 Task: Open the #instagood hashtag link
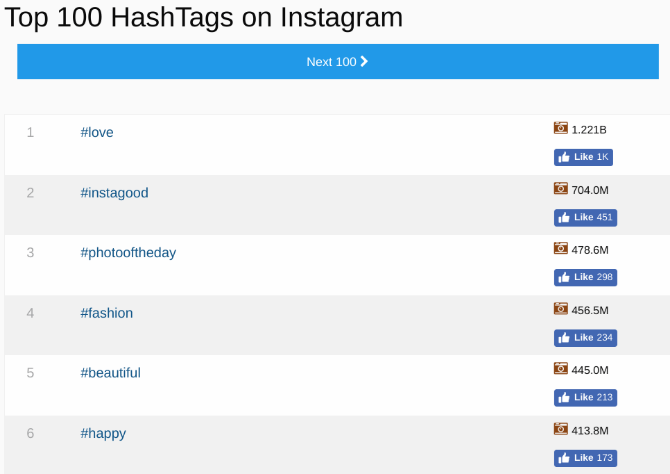coord(114,193)
